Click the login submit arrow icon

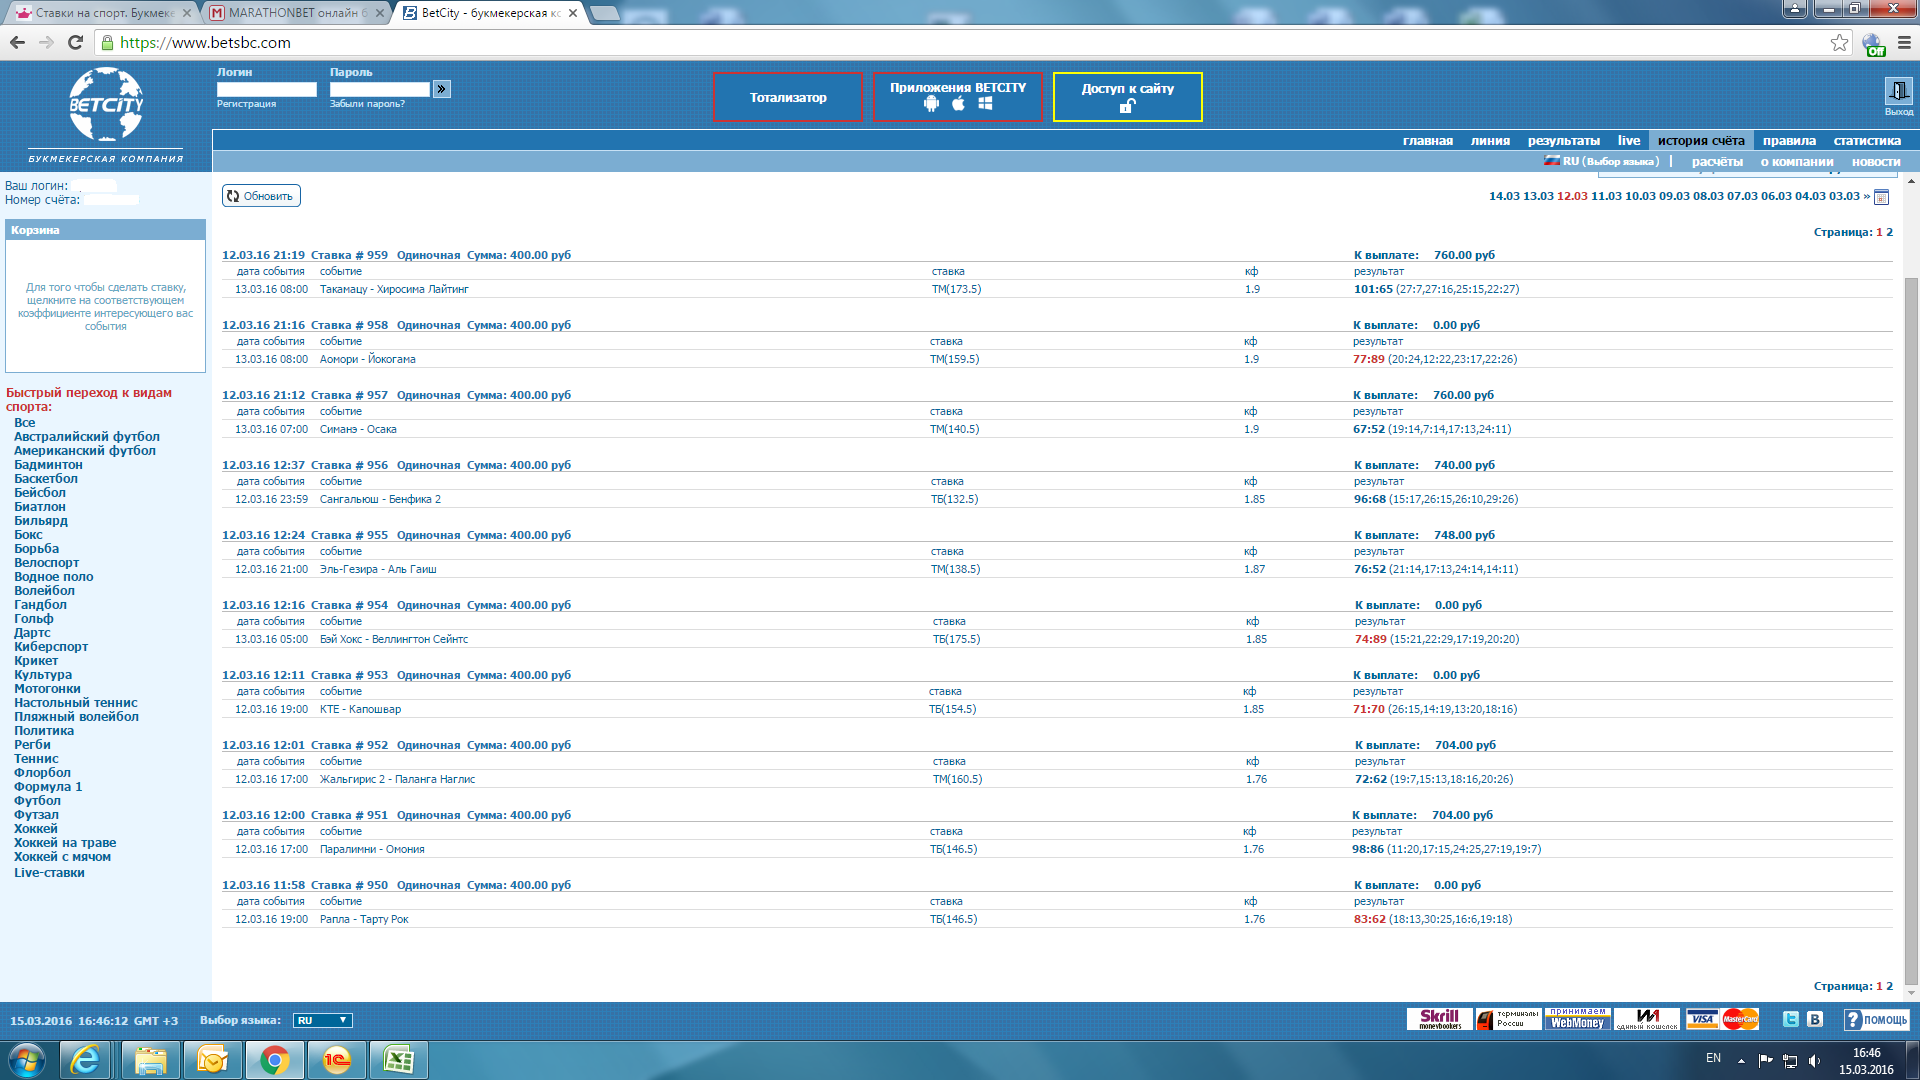tap(442, 89)
